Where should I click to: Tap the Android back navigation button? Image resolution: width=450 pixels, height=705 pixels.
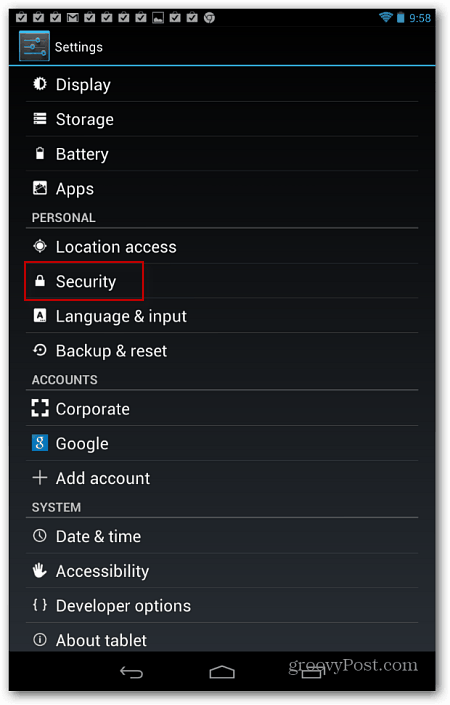coord(131,673)
